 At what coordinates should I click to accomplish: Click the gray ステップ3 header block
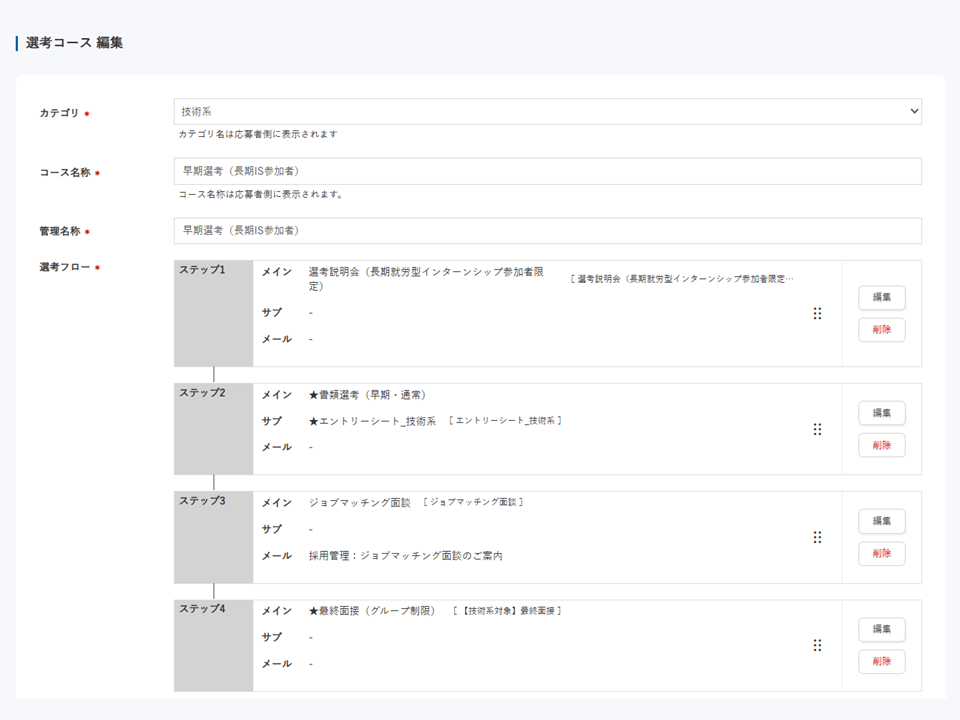(x=213, y=537)
